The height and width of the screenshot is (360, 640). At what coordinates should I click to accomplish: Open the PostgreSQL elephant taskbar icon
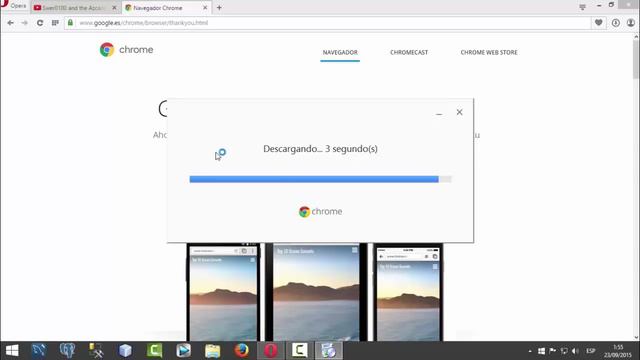coord(67,351)
